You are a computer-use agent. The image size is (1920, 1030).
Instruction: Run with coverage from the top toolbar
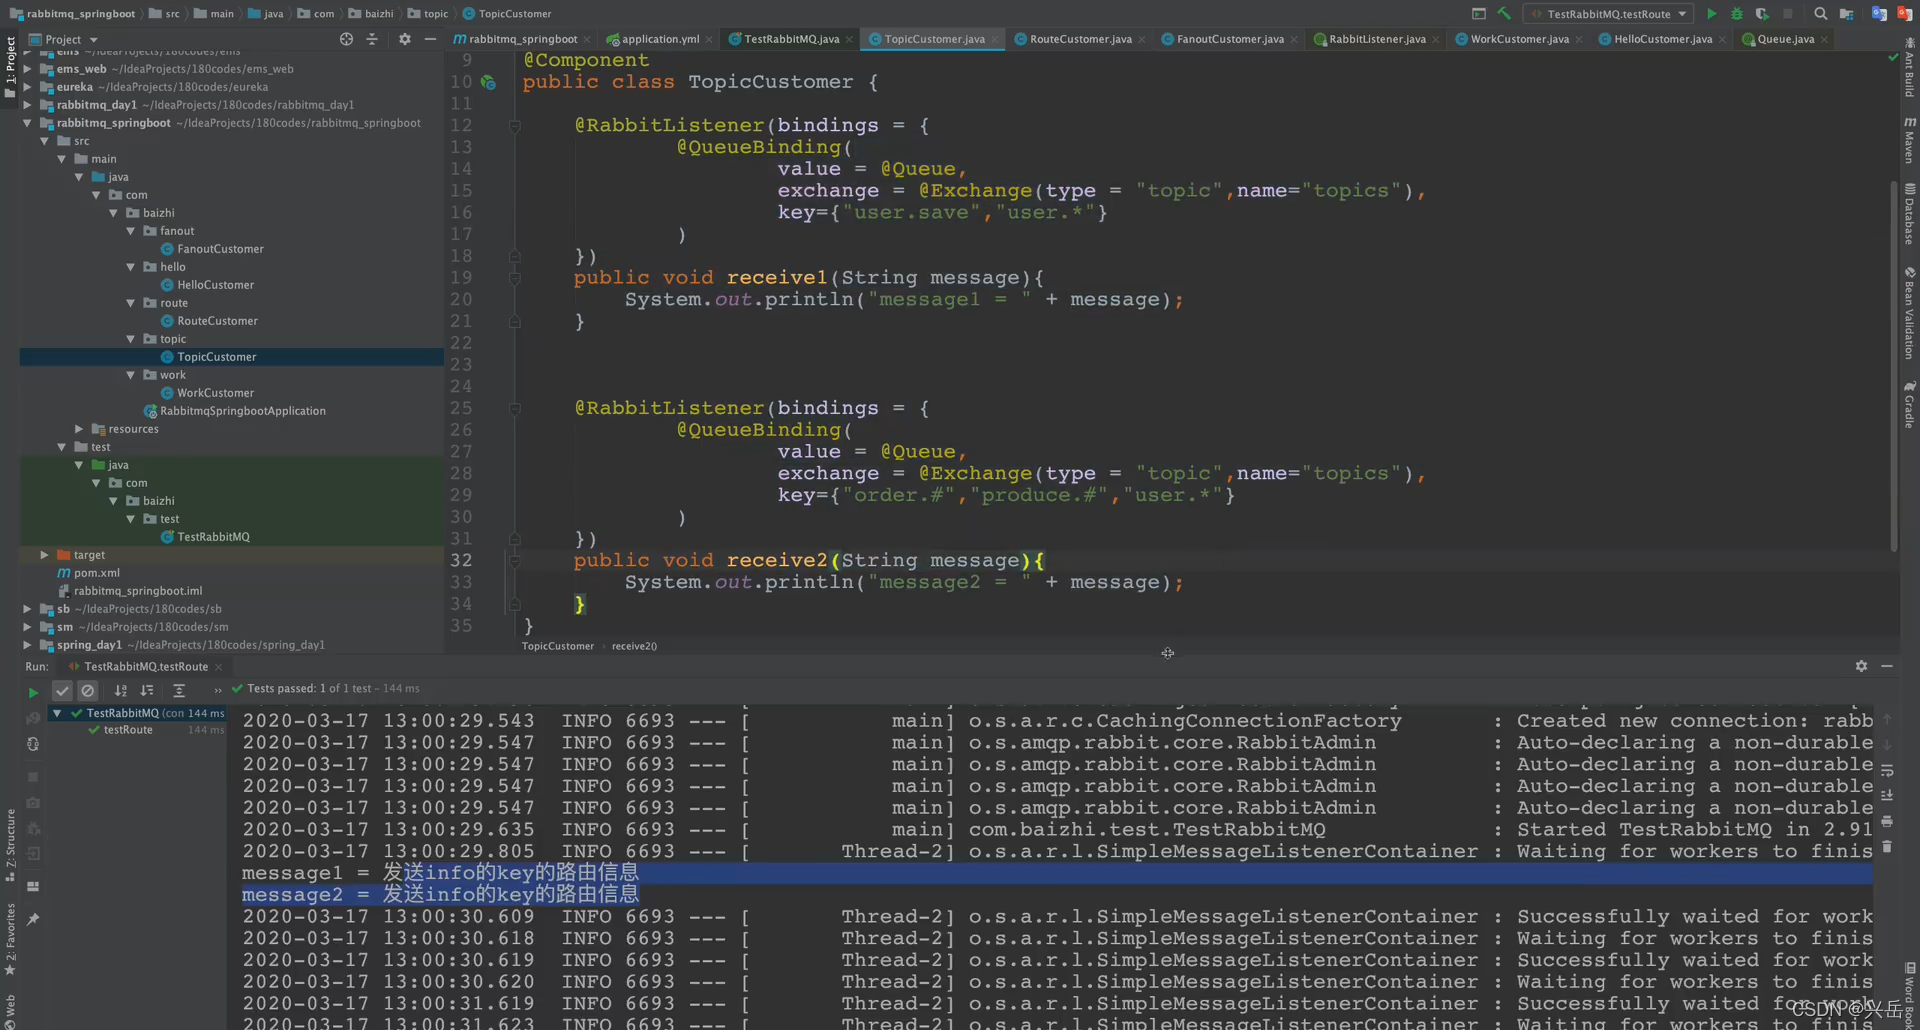tap(1762, 14)
